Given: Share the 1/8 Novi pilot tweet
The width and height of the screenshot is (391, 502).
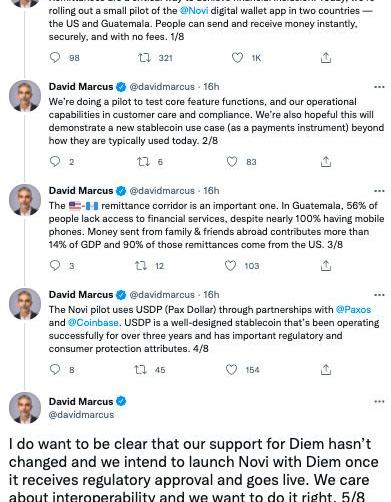Looking at the screenshot, I should point(326,58).
